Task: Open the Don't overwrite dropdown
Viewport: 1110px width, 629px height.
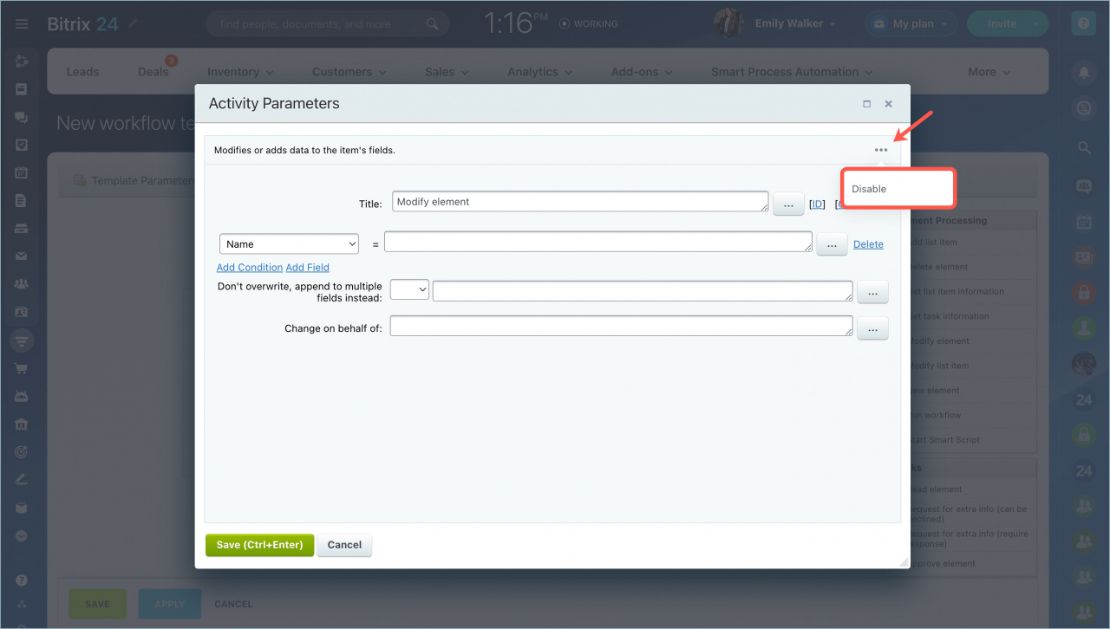Action: coord(409,289)
